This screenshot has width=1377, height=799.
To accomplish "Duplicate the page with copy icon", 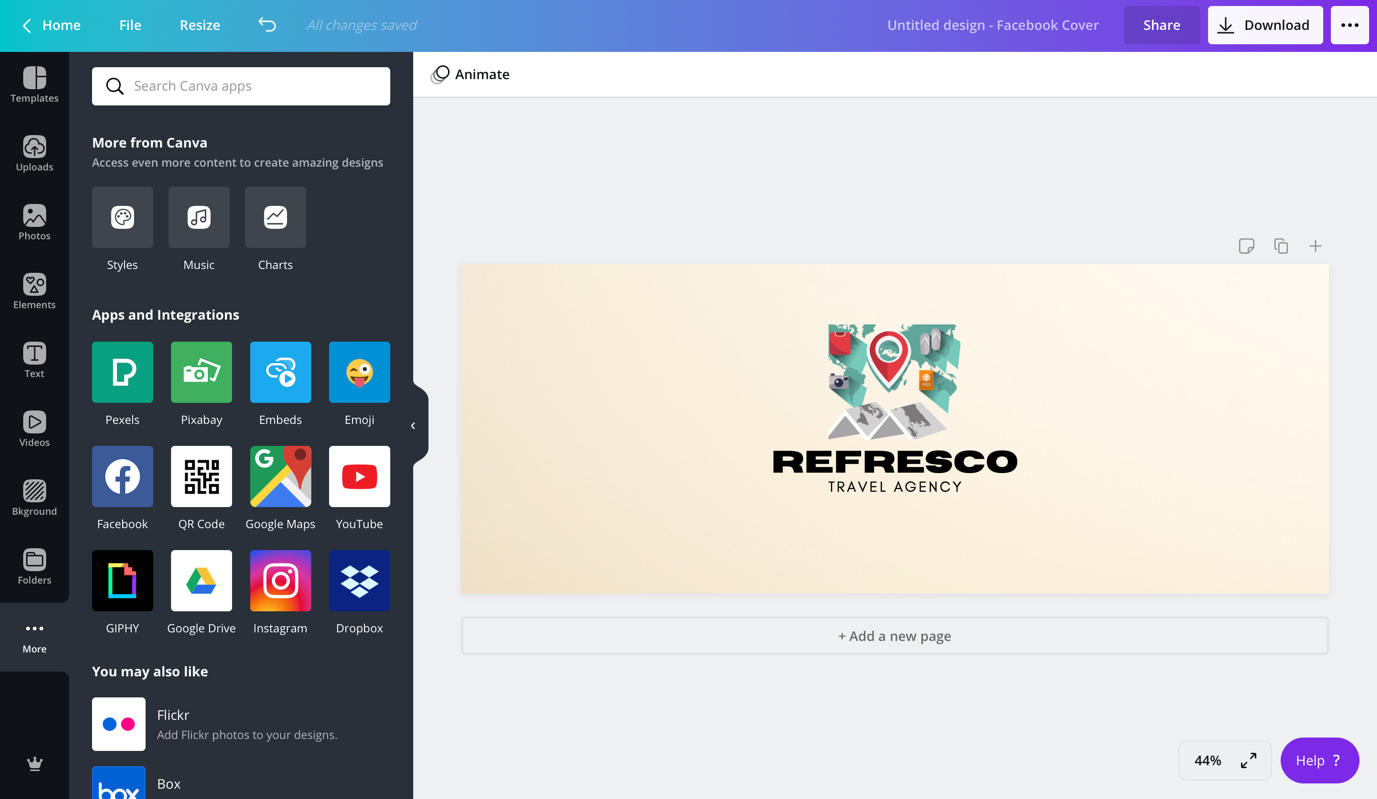I will click(1281, 246).
